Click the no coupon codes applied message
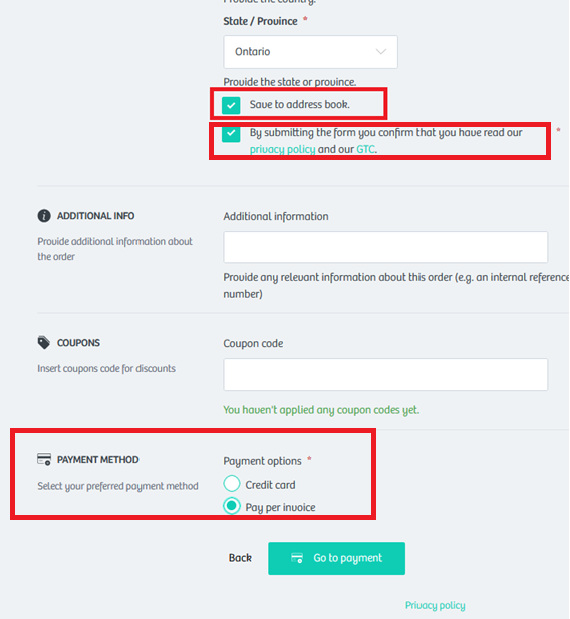 pyautogui.click(x=321, y=410)
